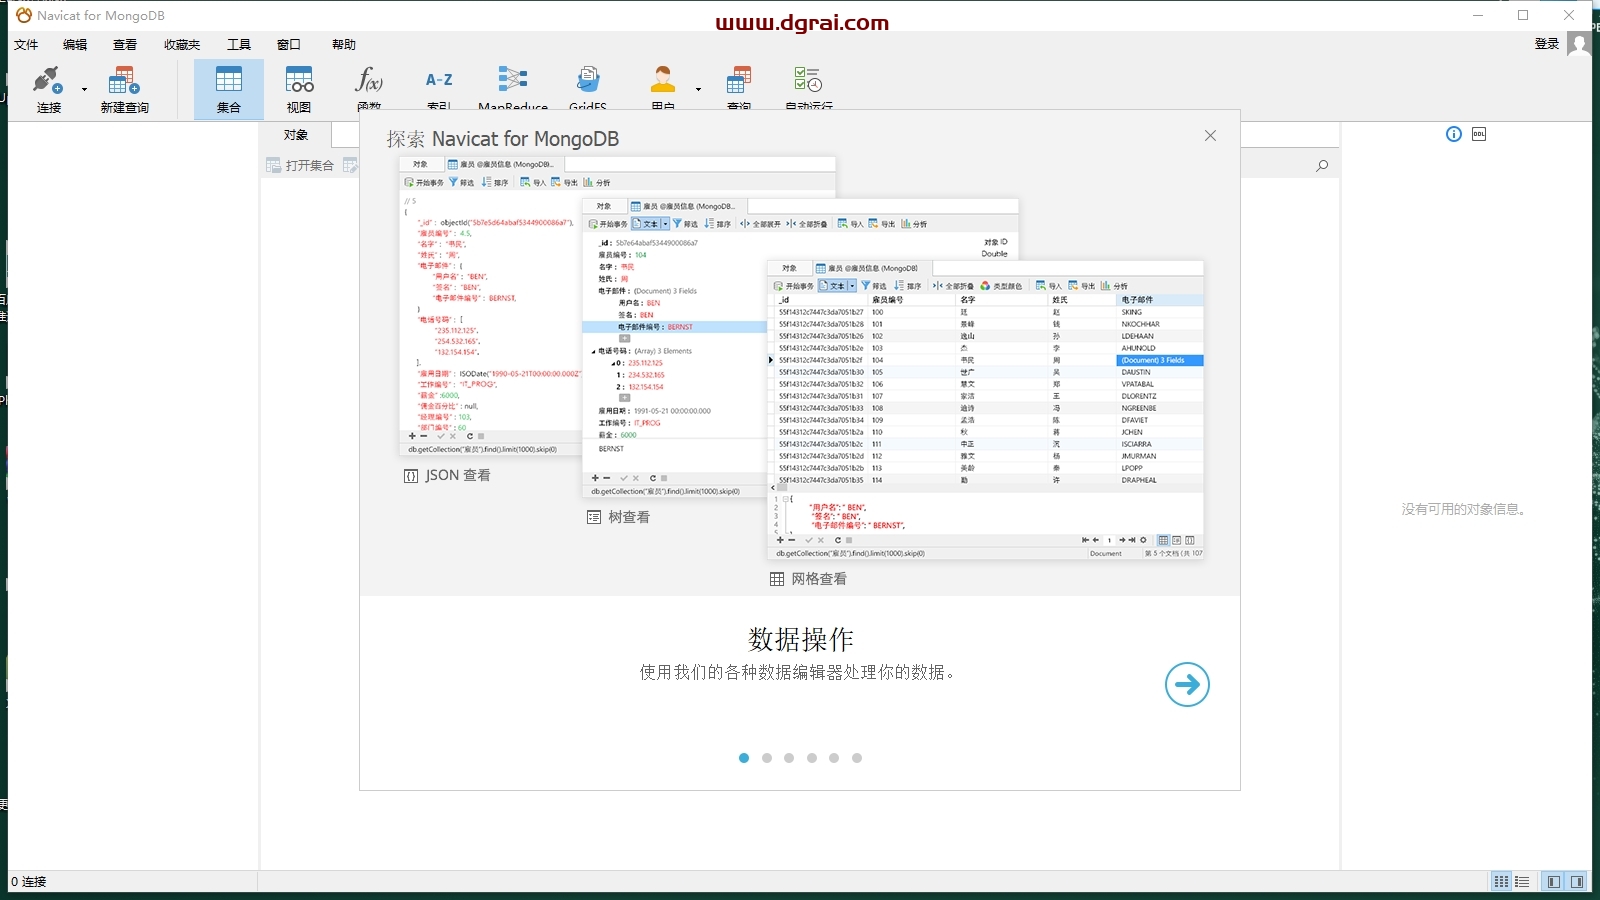Image resolution: width=1600 pixels, height=900 pixels.
Task: Click the information (i) icon in right pane
Action: 1454,134
